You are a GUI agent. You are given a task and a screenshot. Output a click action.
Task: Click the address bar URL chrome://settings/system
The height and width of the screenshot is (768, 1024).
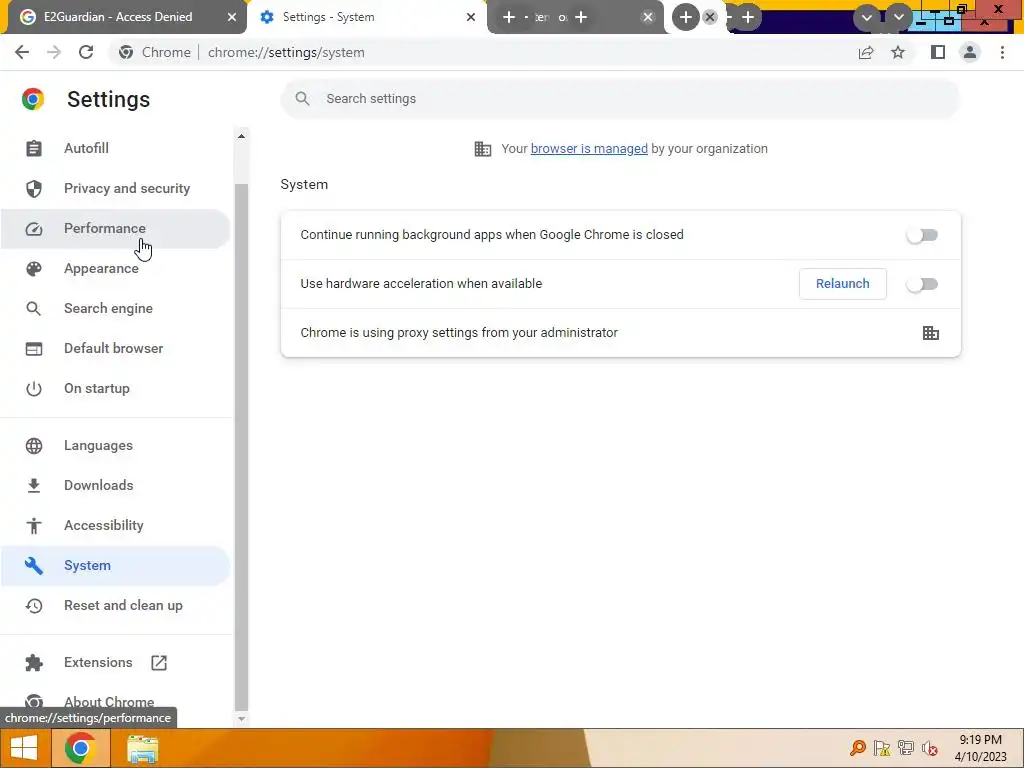286,52
